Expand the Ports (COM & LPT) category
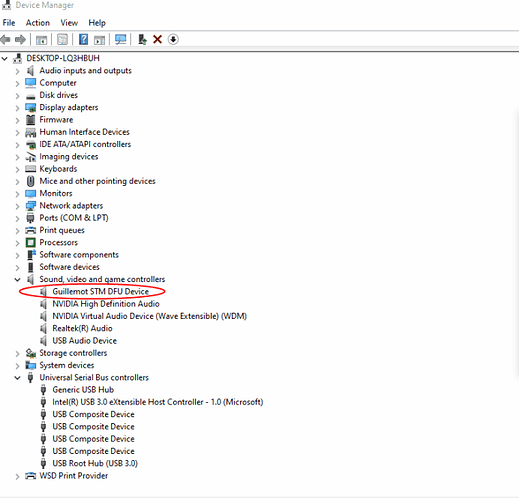 [17, 219]
